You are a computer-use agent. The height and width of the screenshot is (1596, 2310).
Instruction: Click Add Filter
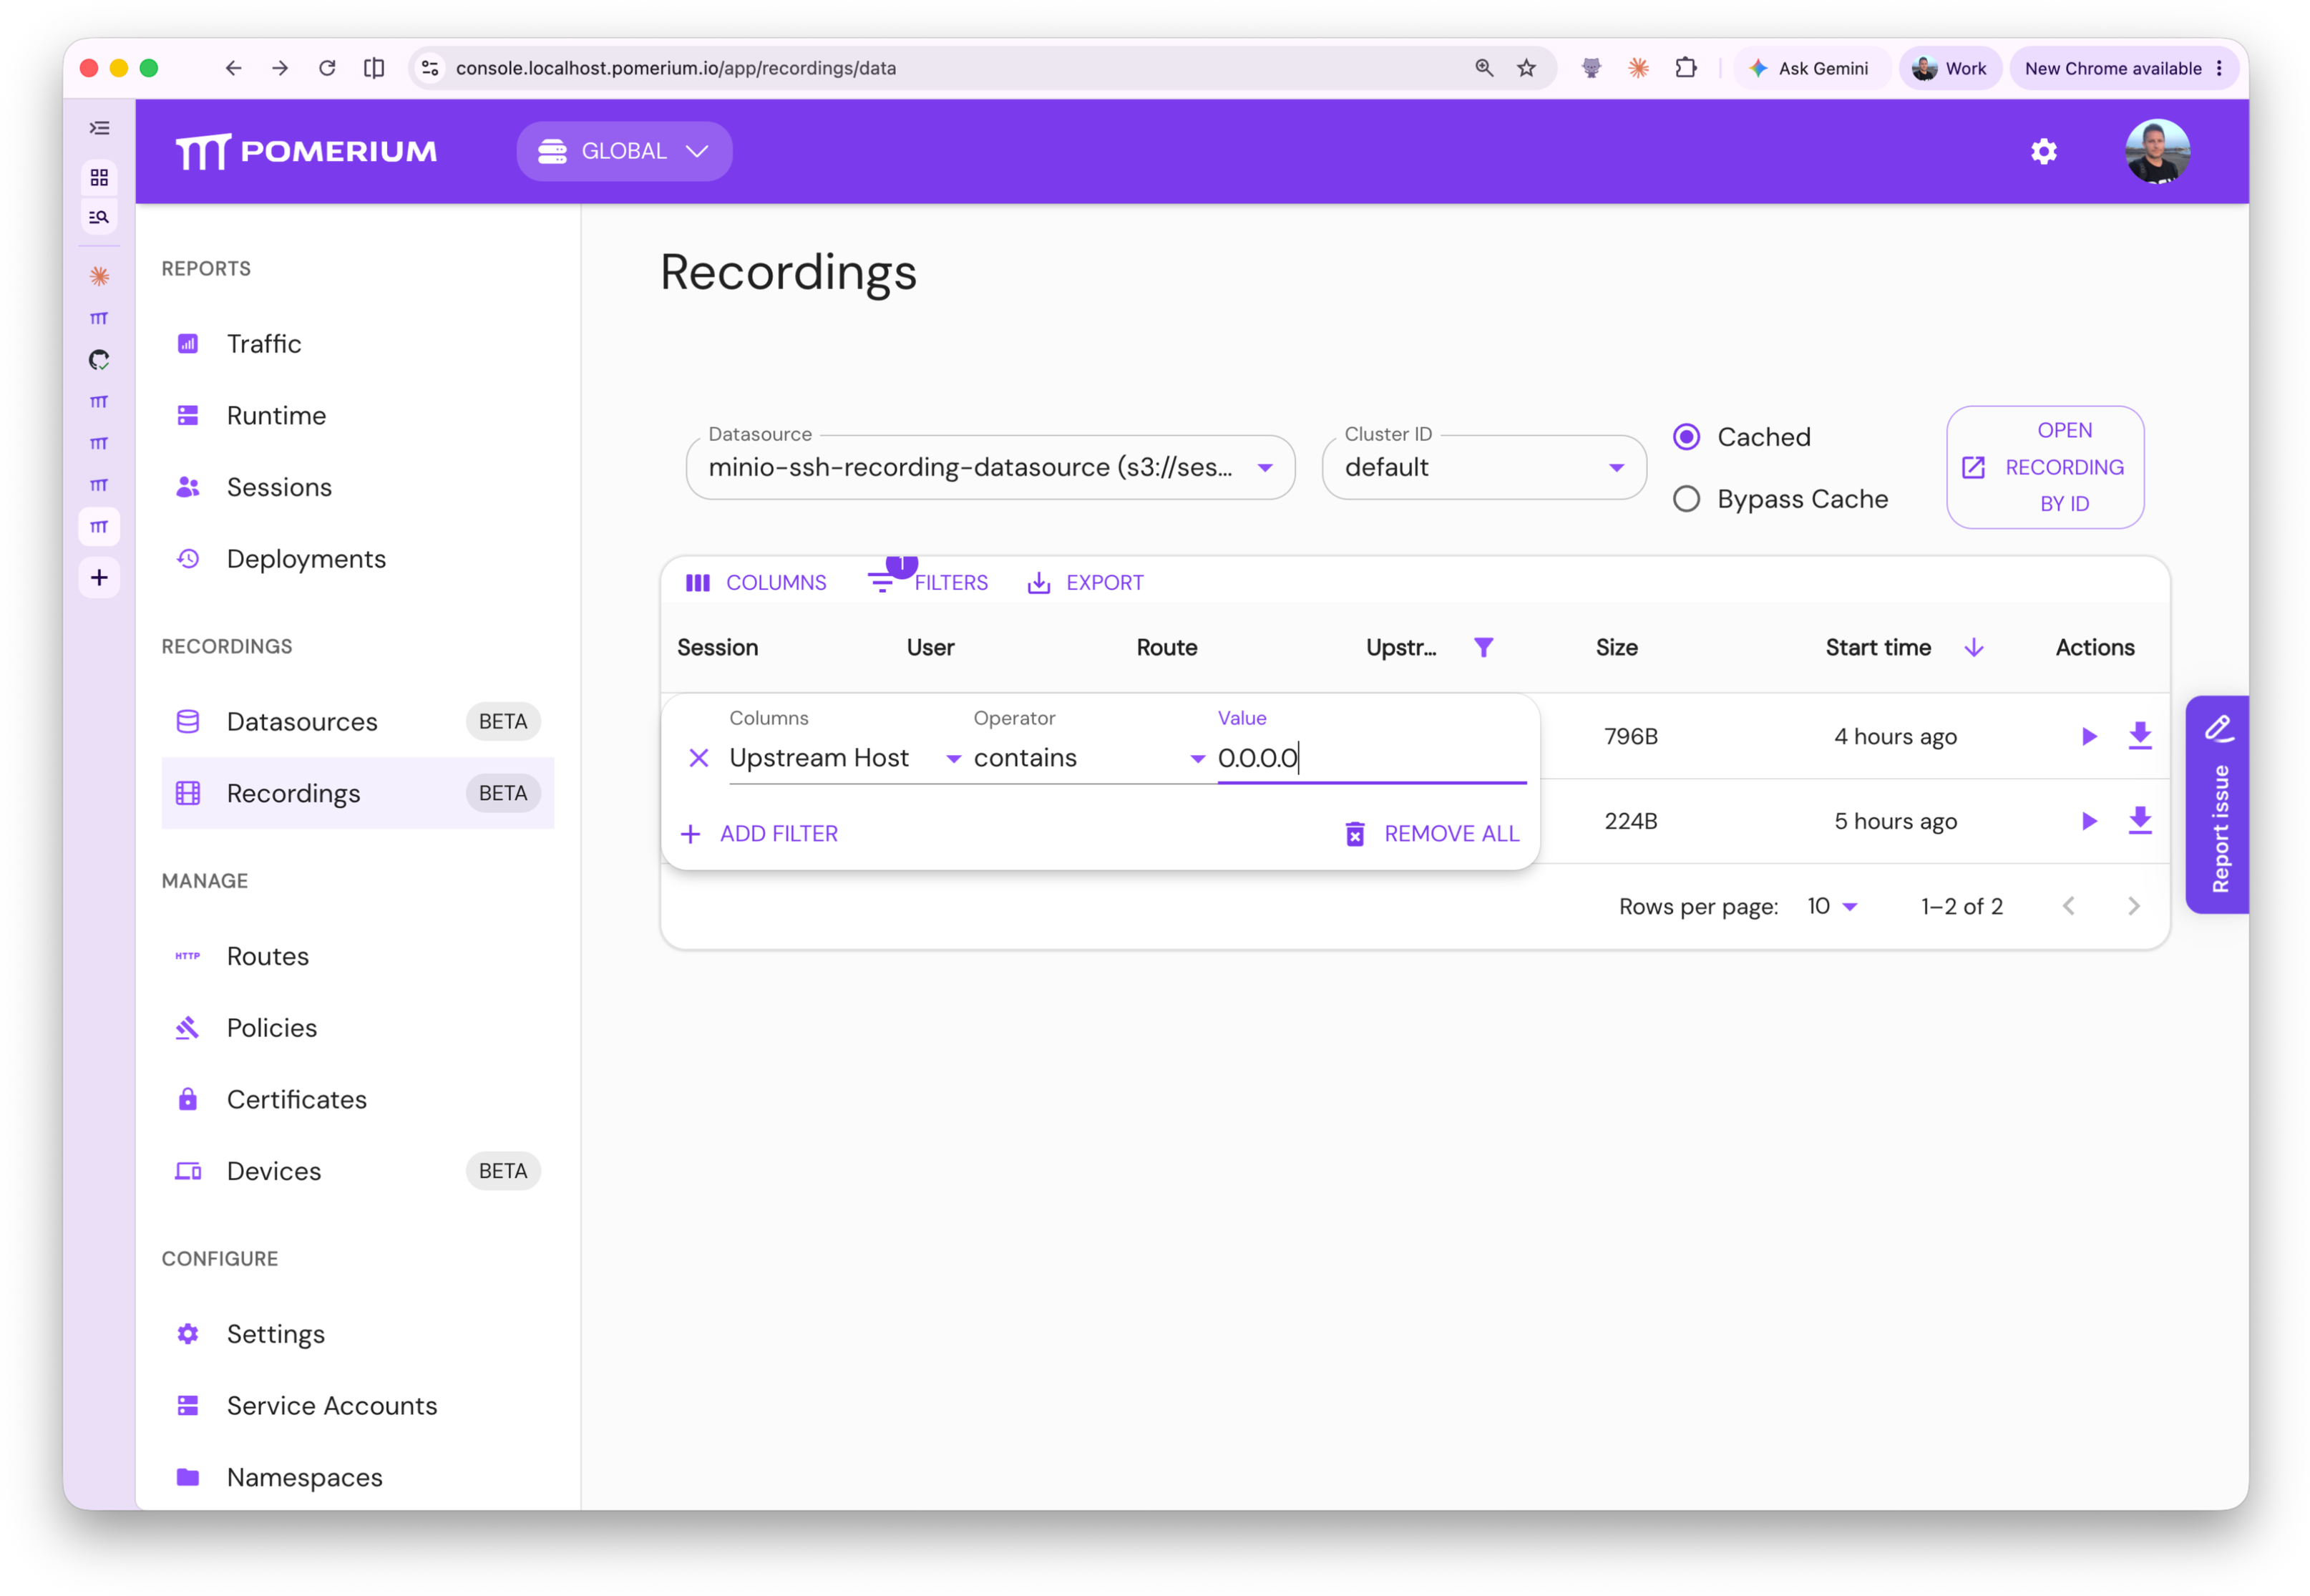pyautogui.click(x=759, y=833)
